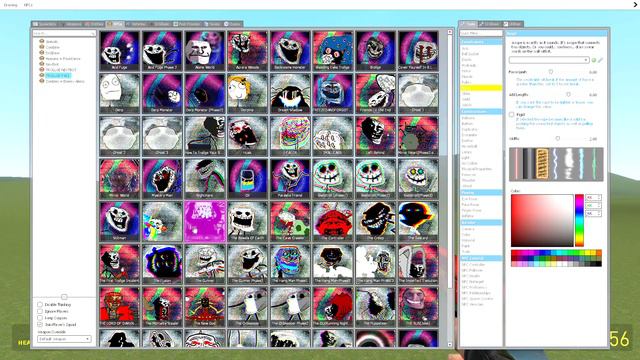Viewport: 640px width, 360px height.
Task: Open the NPCs menu in top bar
Action: (x=28, y=5)
